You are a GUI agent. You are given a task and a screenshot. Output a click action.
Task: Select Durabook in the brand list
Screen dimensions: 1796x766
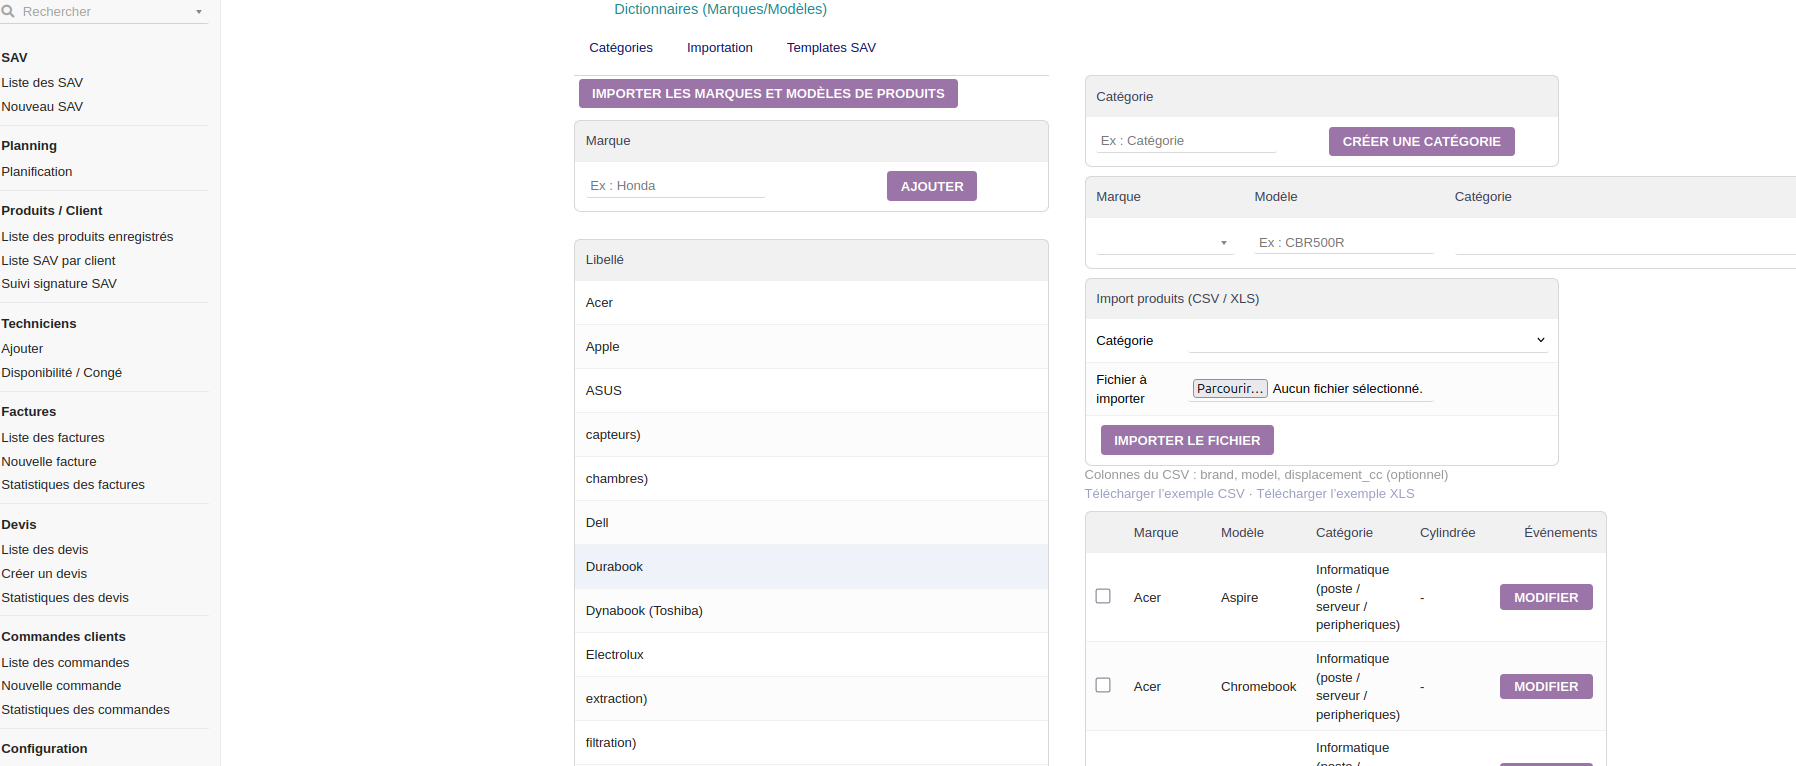click(614, 567)
